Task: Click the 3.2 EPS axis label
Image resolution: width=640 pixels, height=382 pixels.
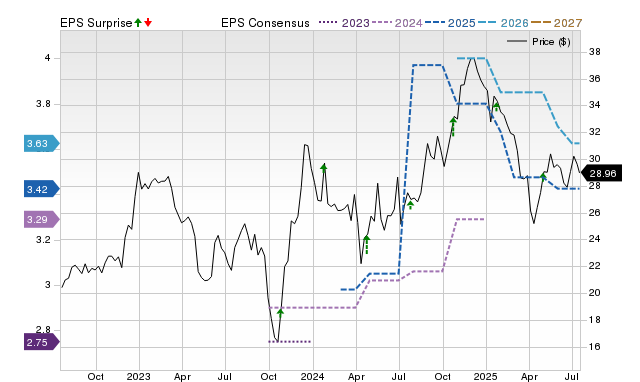Action: 43,240
